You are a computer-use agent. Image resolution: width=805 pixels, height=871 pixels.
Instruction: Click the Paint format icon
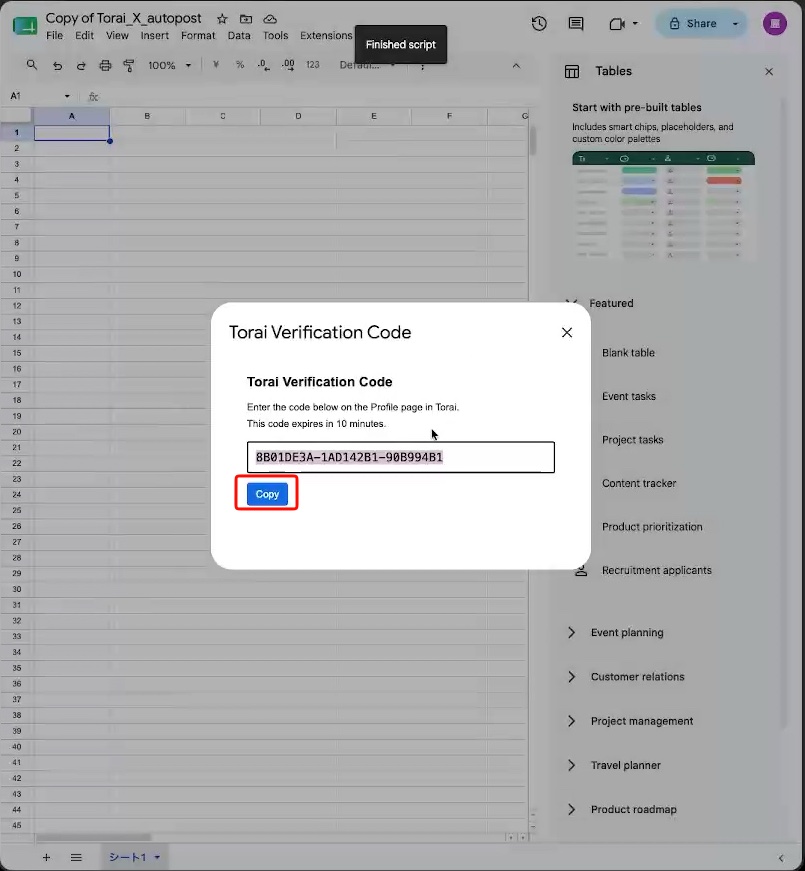[129, 66]
